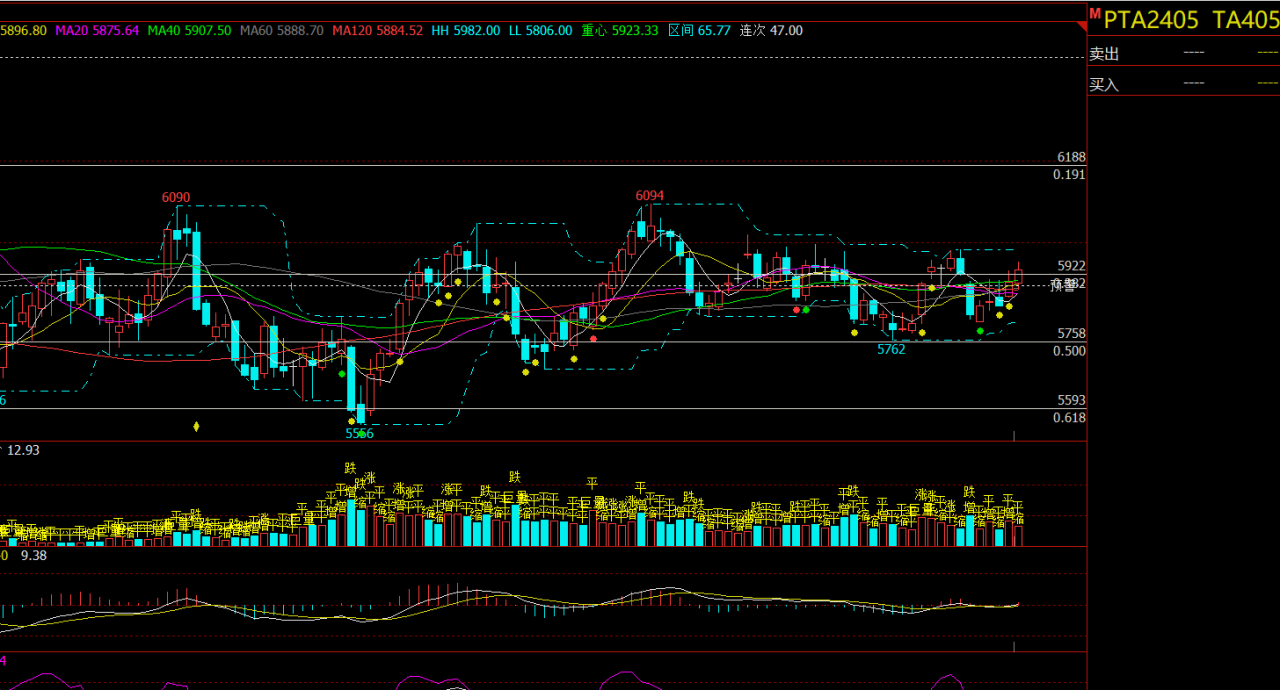Click the 0.191 retracement level label
This screenshot has width=1280, height=690.
coord(1069,175)
